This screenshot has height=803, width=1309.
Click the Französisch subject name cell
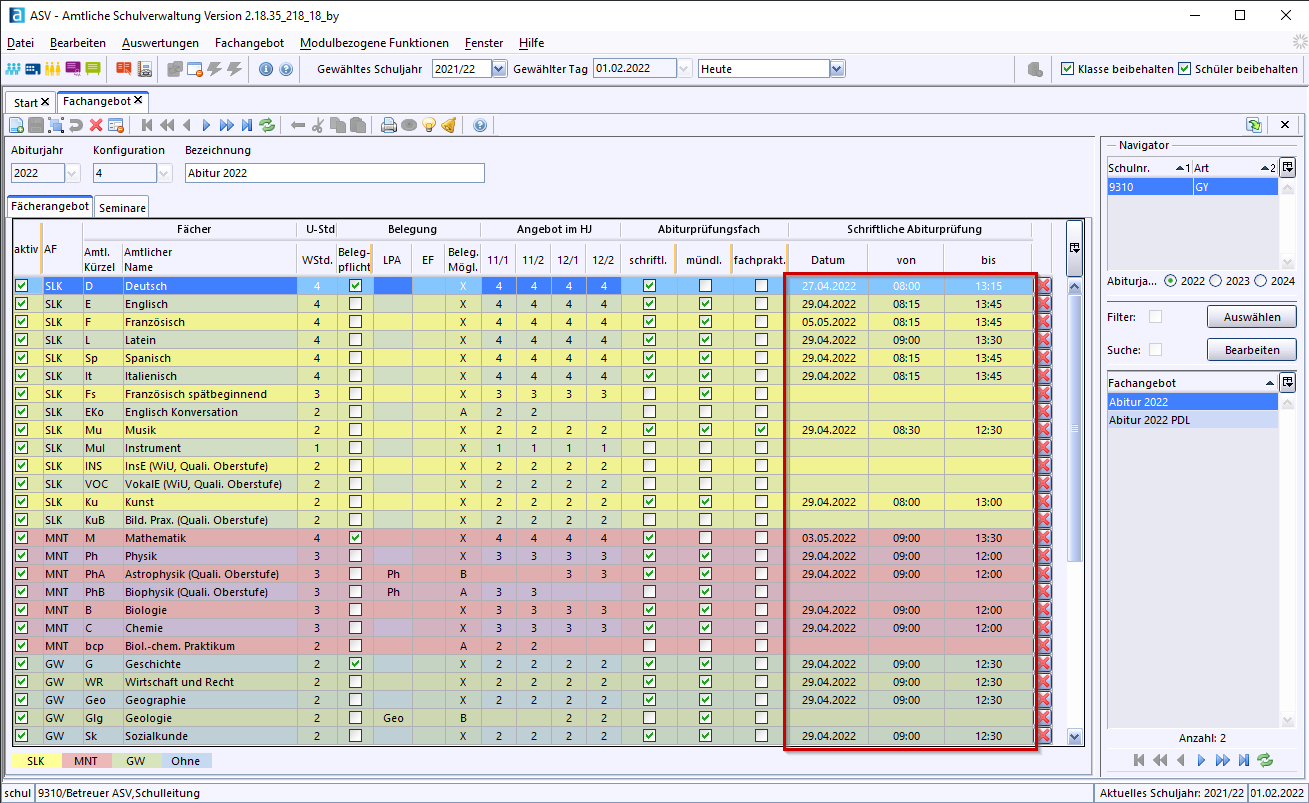click(x=210, y=322)
